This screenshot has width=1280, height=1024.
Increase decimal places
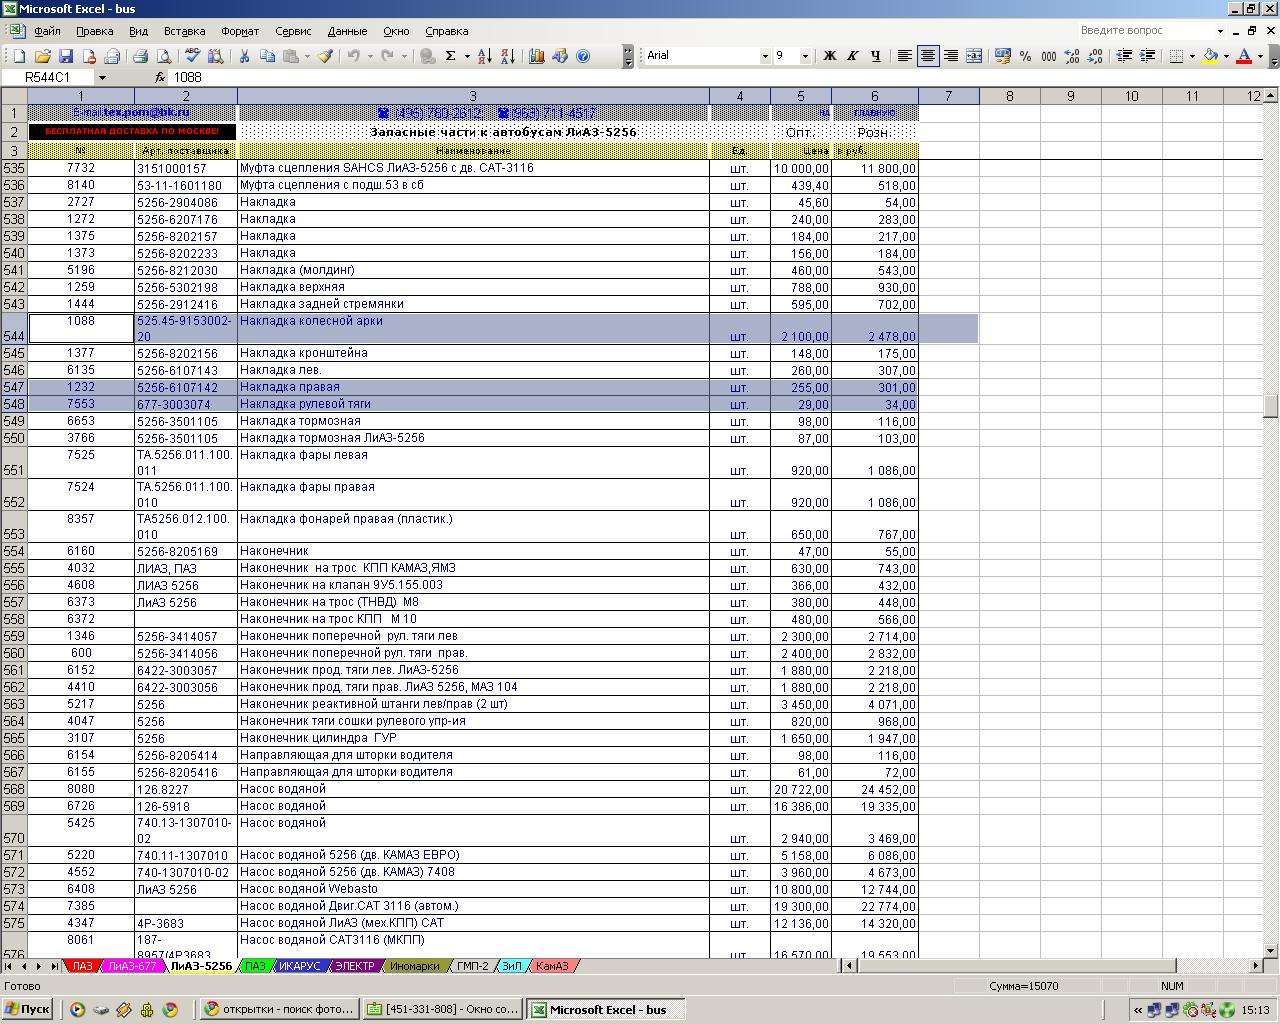click(1071, 56)
